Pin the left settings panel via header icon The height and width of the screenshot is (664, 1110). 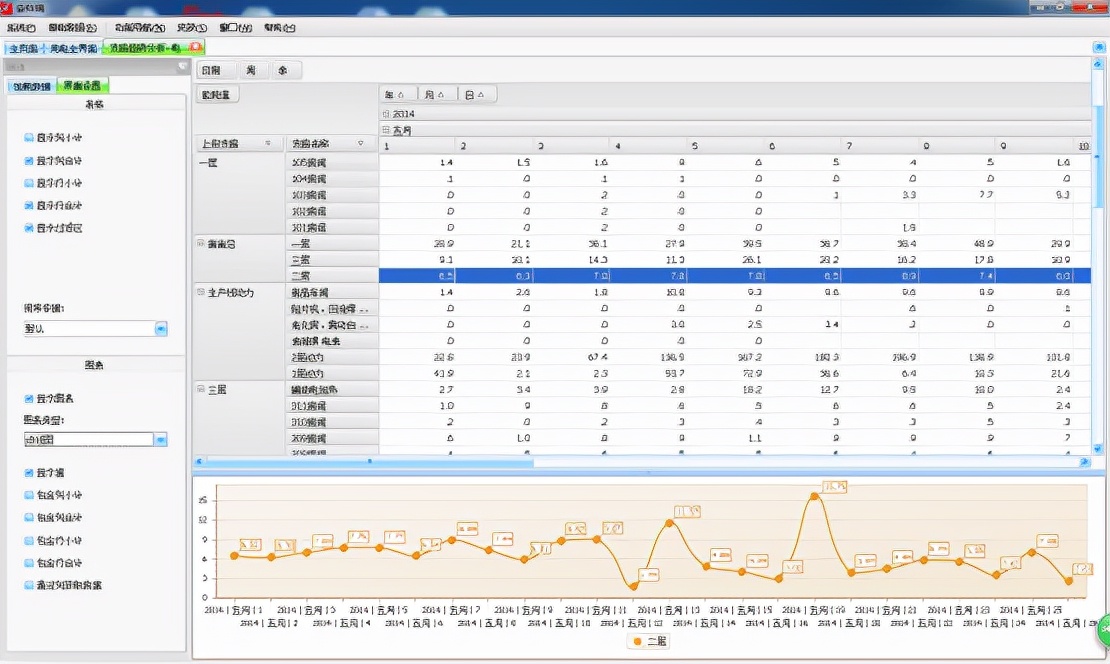183,66
